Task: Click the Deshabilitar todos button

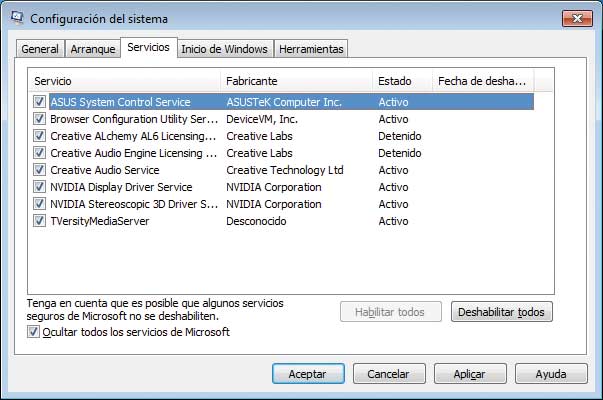Action: click(x=501, y=312)
